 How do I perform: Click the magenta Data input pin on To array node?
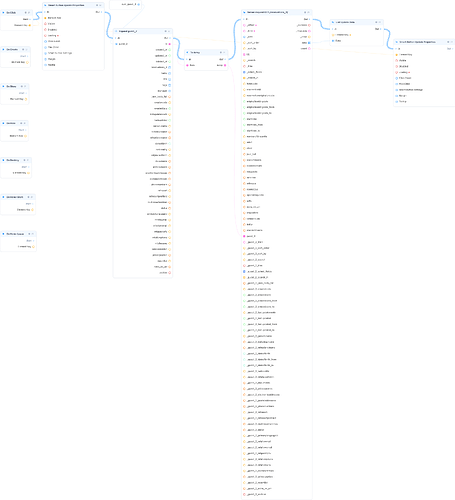pos(187,65)
